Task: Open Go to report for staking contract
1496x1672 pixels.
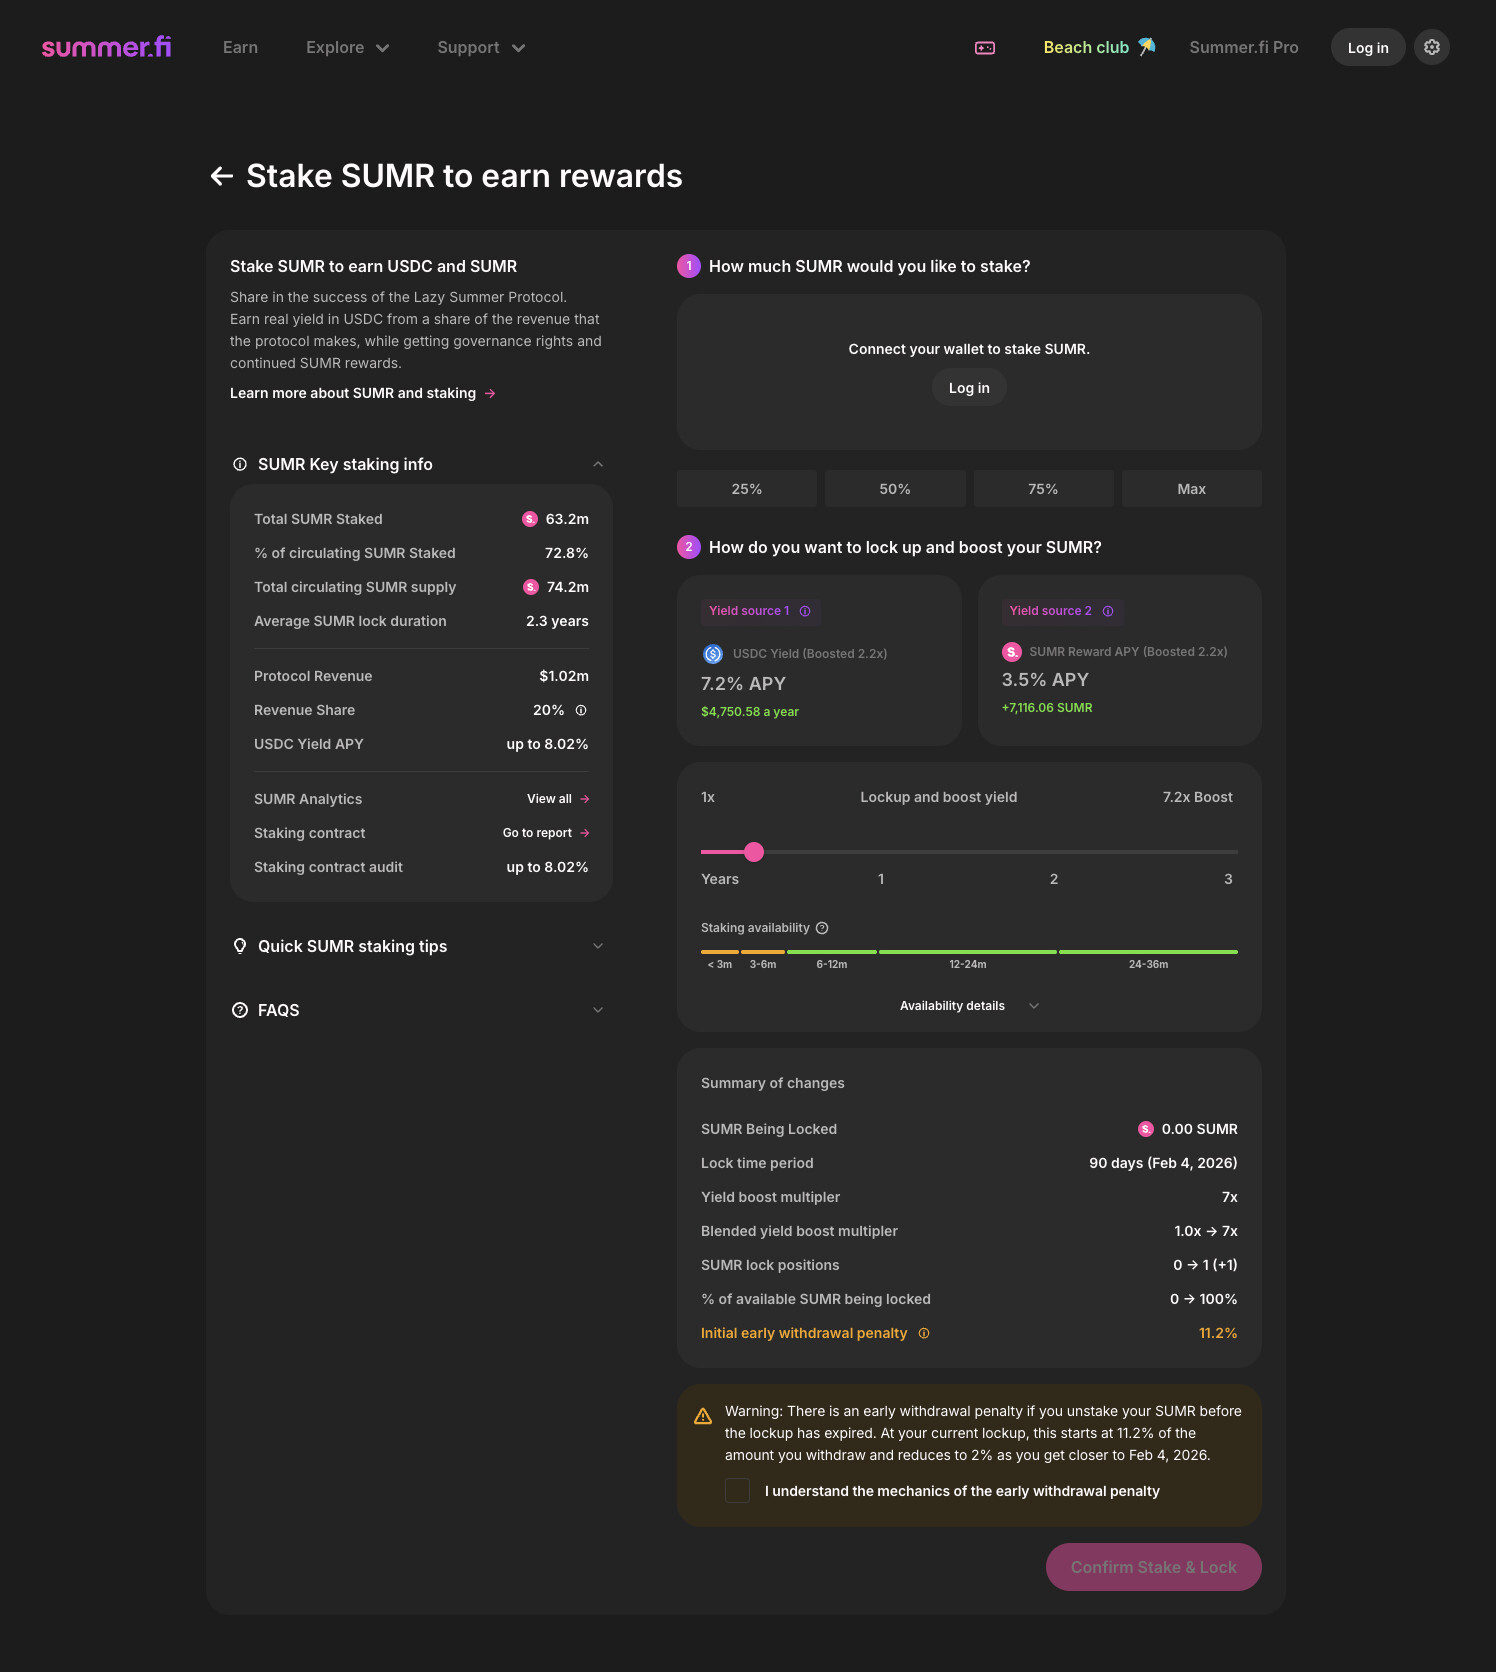Action: click(x=546, y=833)
